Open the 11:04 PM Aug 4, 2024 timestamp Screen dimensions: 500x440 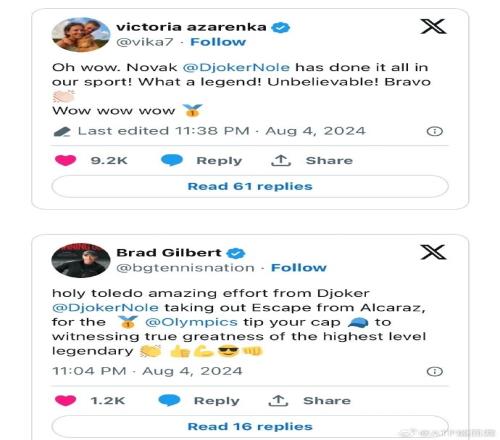147,371
